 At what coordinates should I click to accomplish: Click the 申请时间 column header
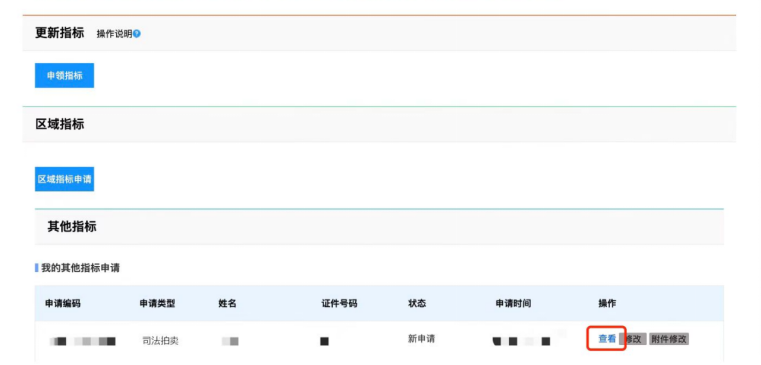[513, 304]
